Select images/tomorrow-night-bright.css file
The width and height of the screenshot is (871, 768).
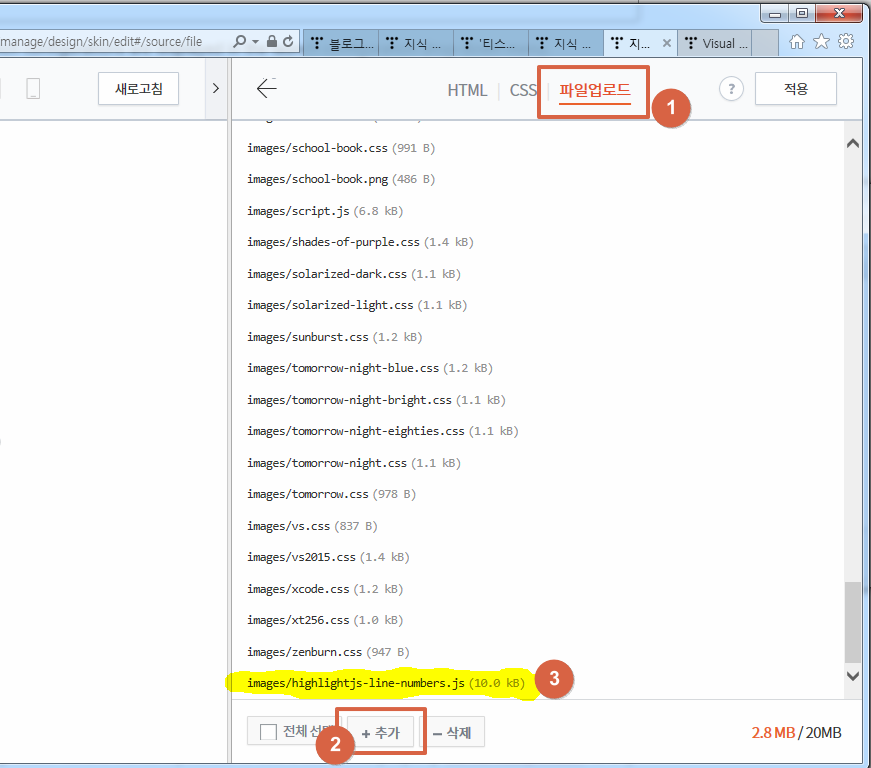(376, 400)
